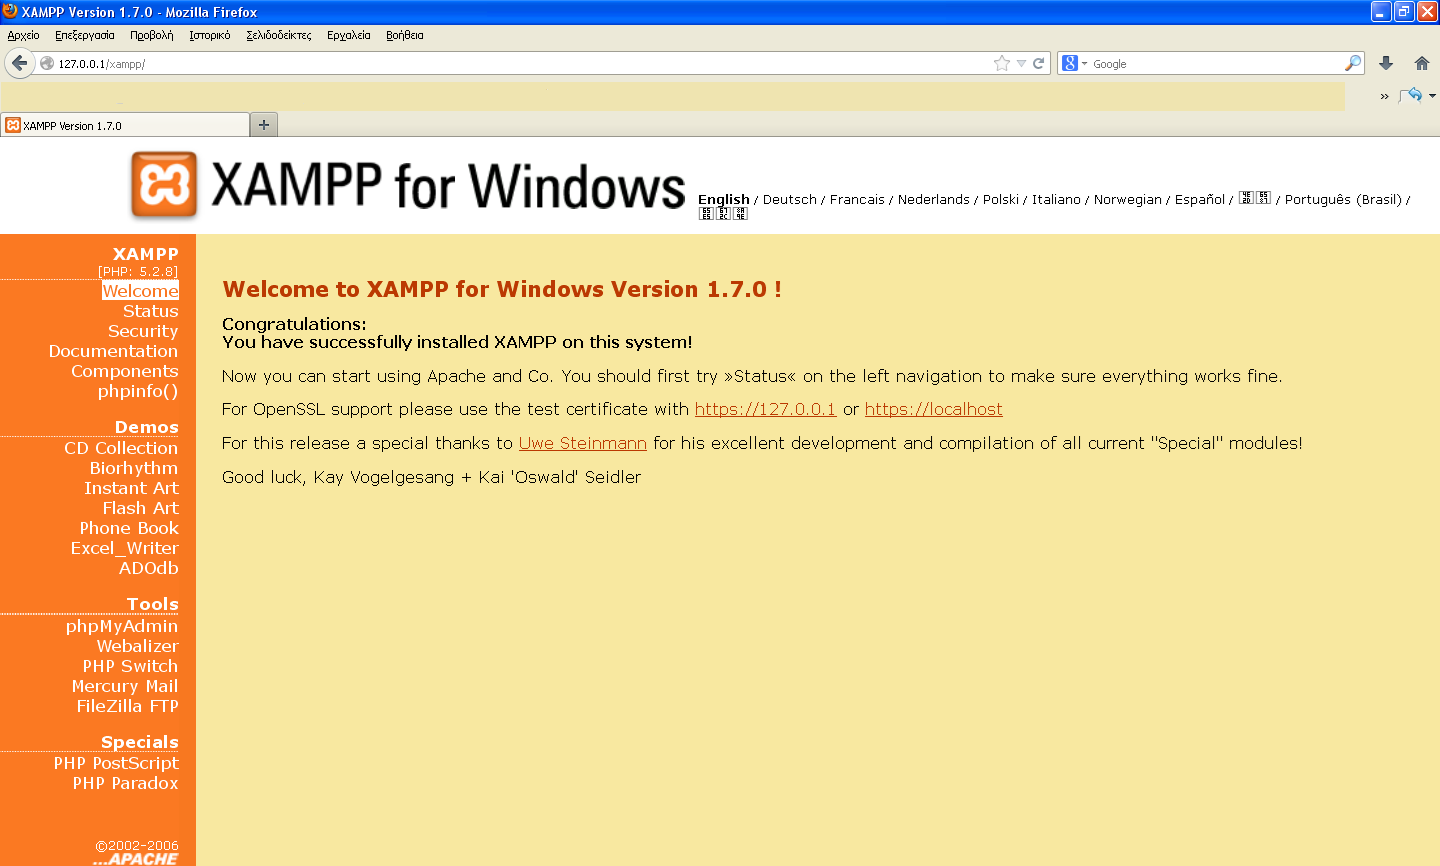
Task: Open the Ιστορικό menu
Action: [x=210, y=35]
